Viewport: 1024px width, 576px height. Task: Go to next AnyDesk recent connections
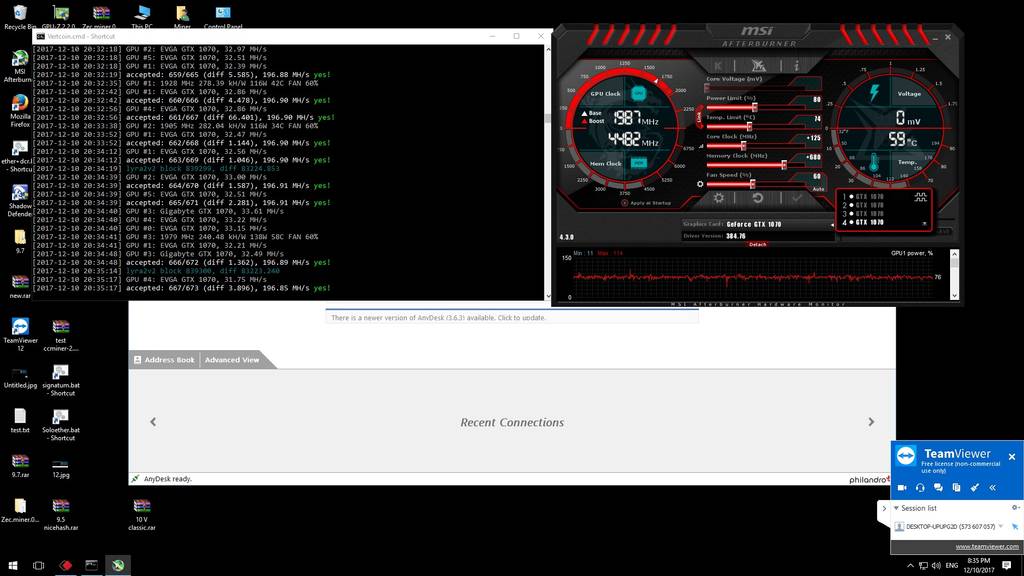[871, 422]
